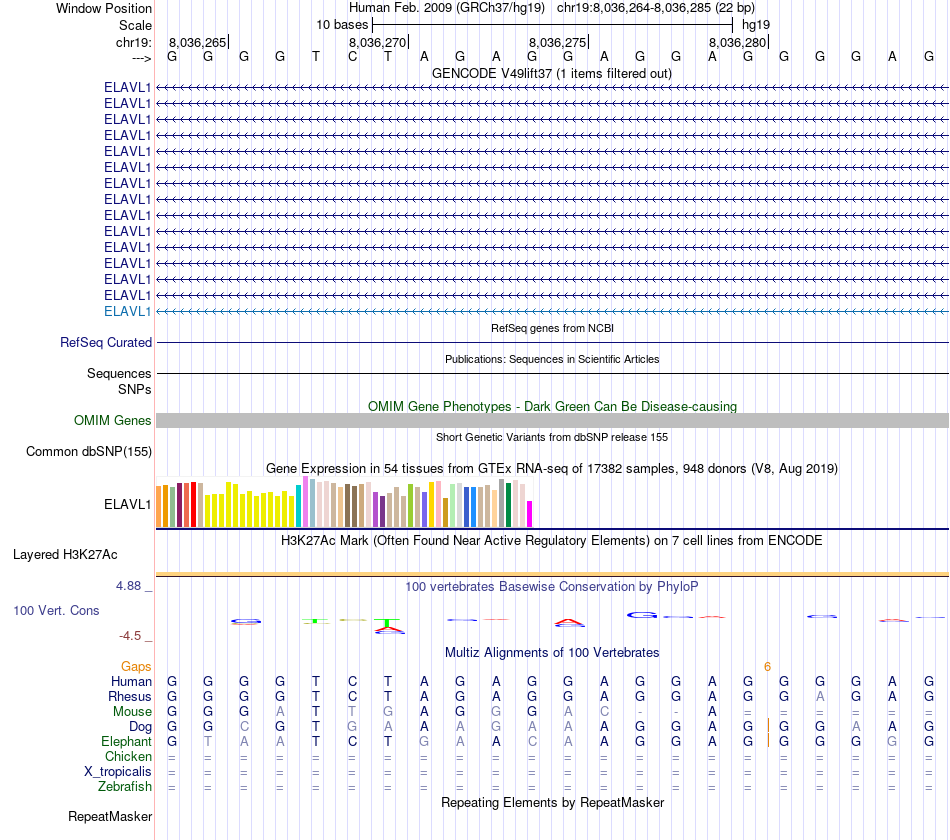Screen dimensions: 950x840
Task: Click the Layered H3K27Ac track label
Action: (65, 555)
